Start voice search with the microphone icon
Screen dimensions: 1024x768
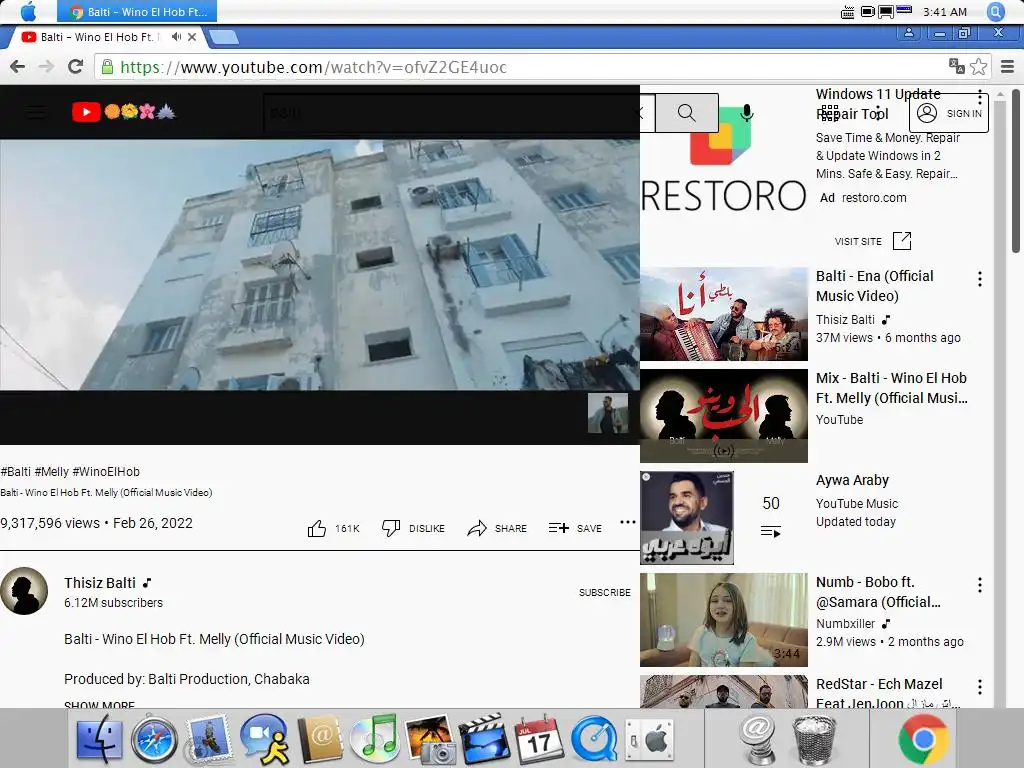tap(746, 112)
